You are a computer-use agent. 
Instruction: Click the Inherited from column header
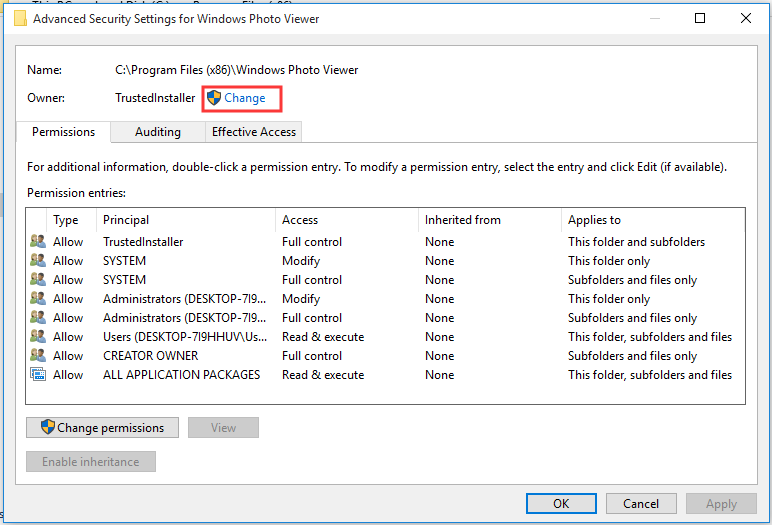462,220
